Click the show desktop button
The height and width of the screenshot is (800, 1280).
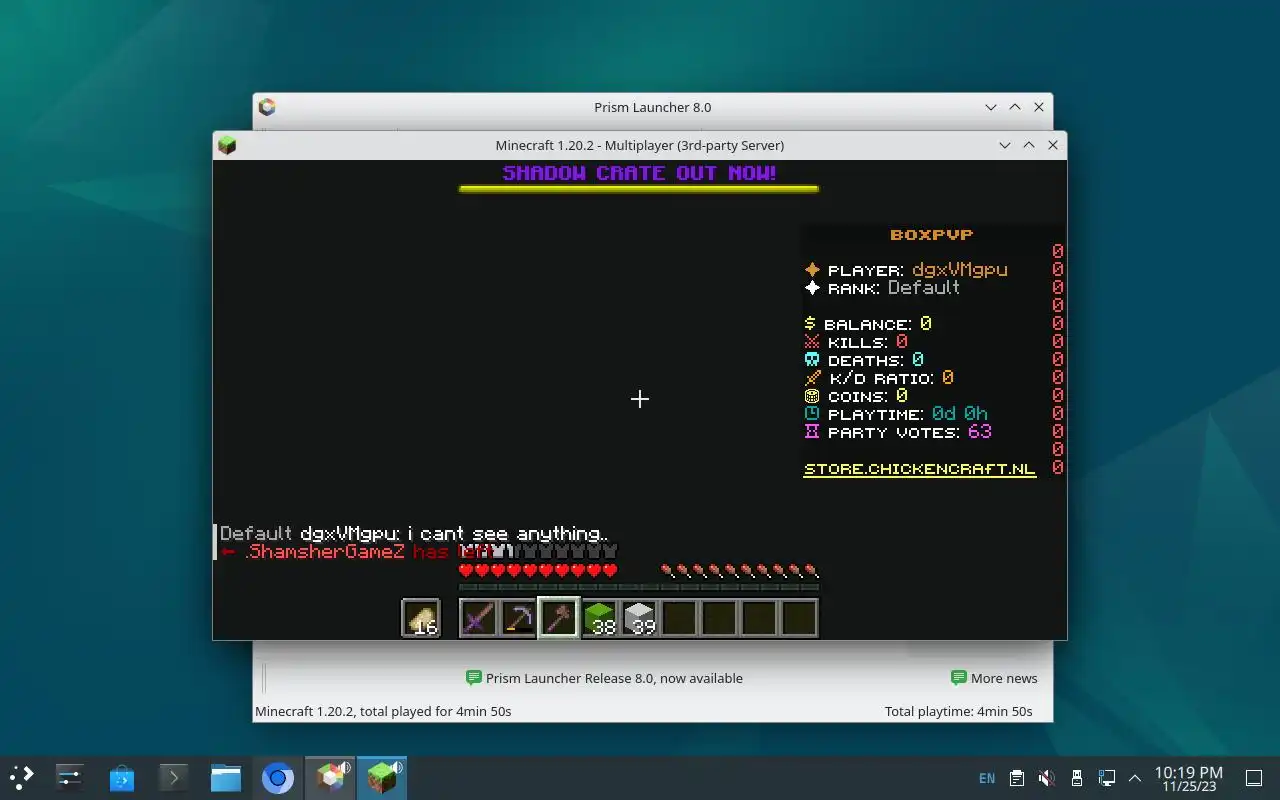coord(1253,778)
